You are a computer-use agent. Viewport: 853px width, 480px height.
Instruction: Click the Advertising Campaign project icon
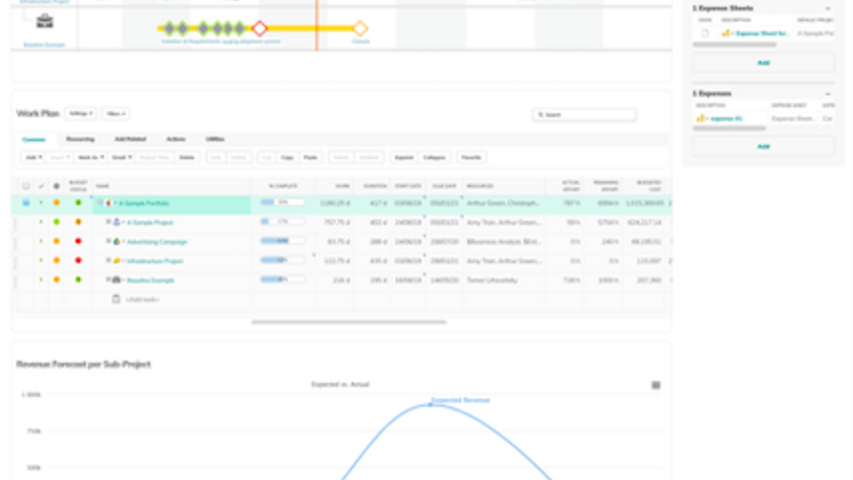[117, 241]
